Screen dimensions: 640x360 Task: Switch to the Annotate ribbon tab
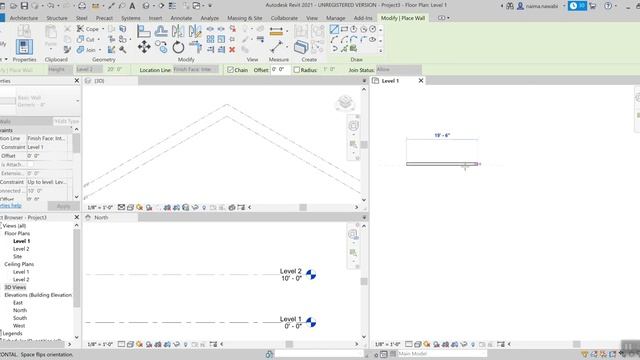click(x=181, y=18)
